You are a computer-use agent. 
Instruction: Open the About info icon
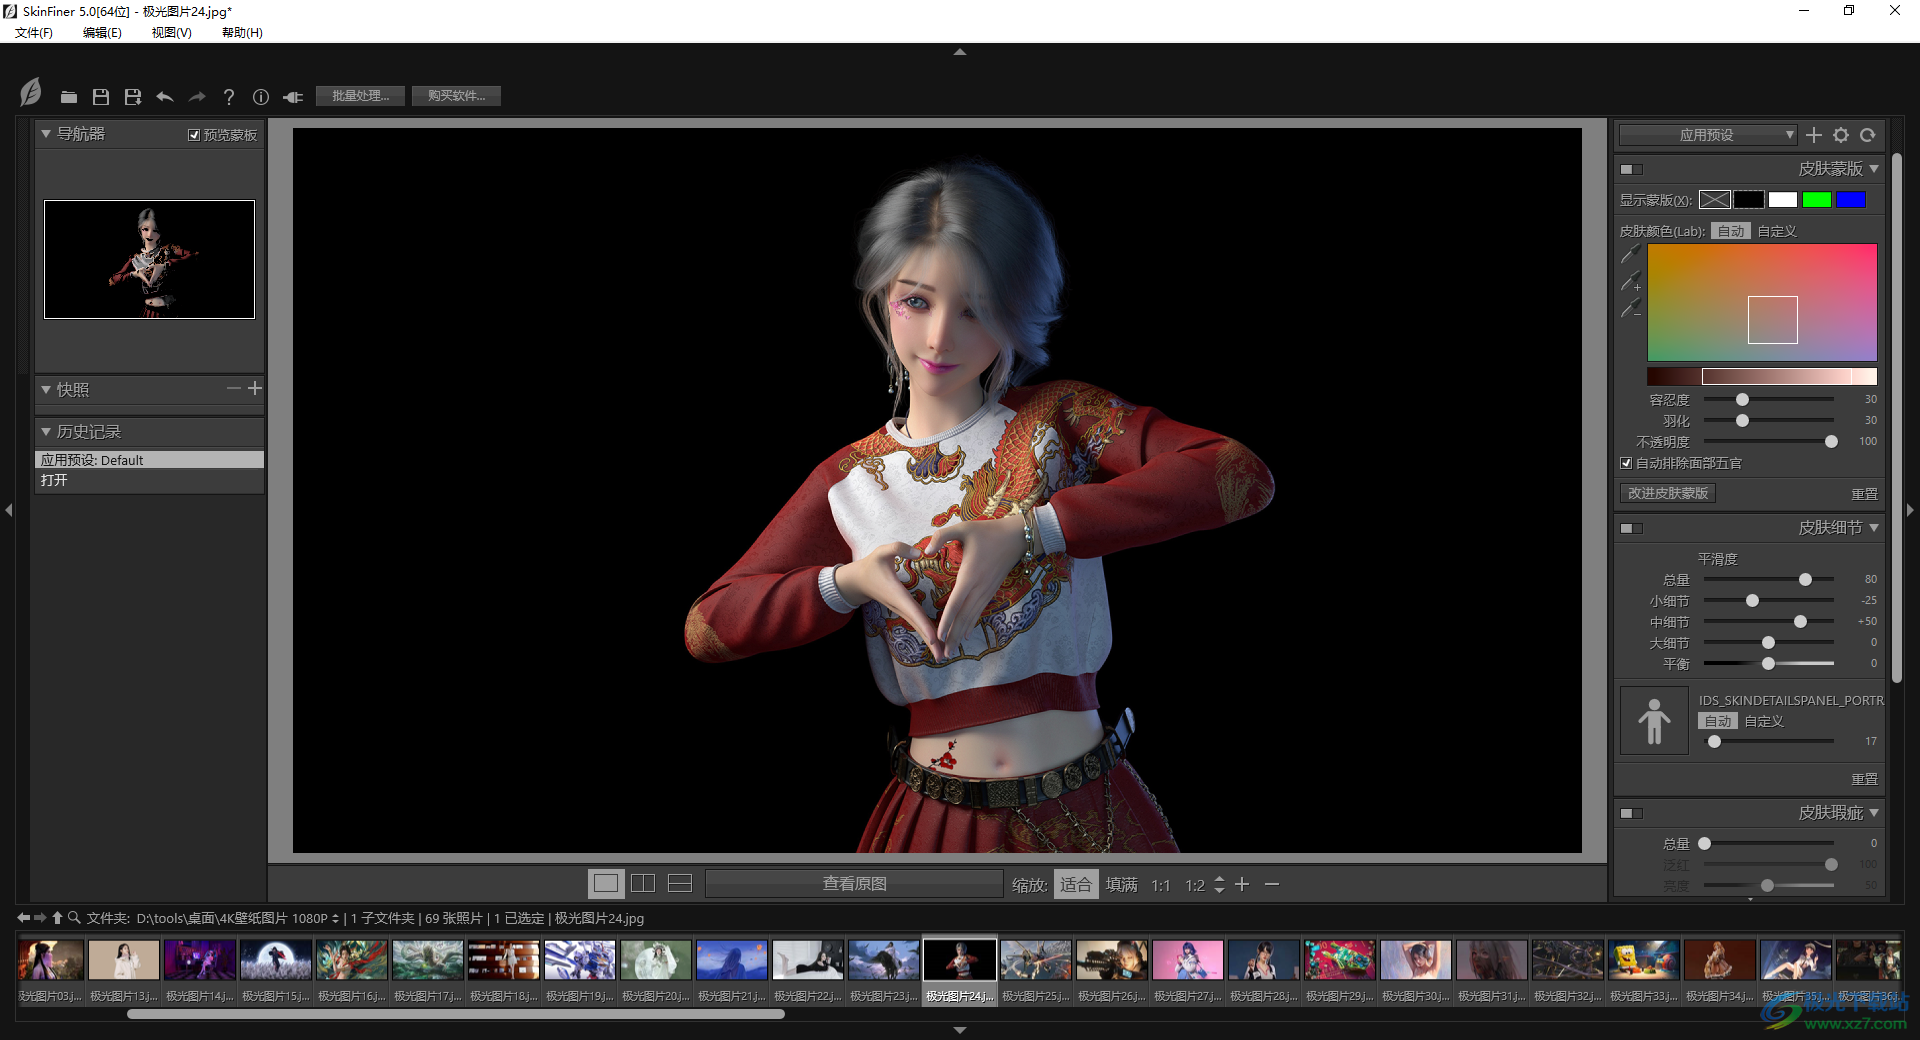point(261,97)
